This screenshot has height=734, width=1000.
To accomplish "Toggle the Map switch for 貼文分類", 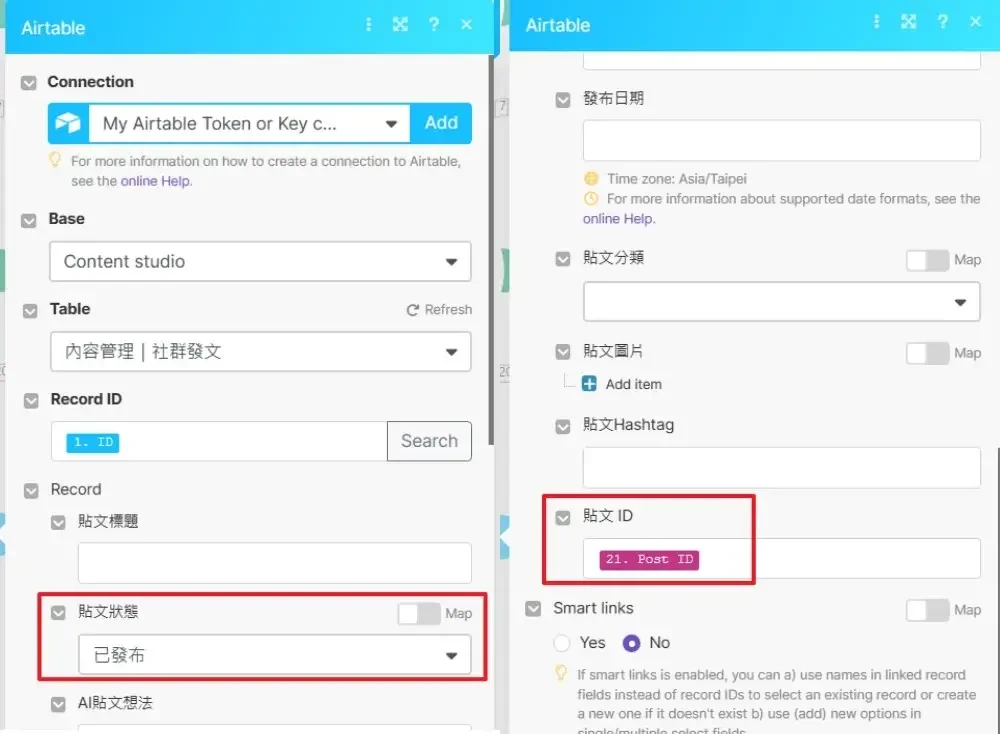I will 927,260.
